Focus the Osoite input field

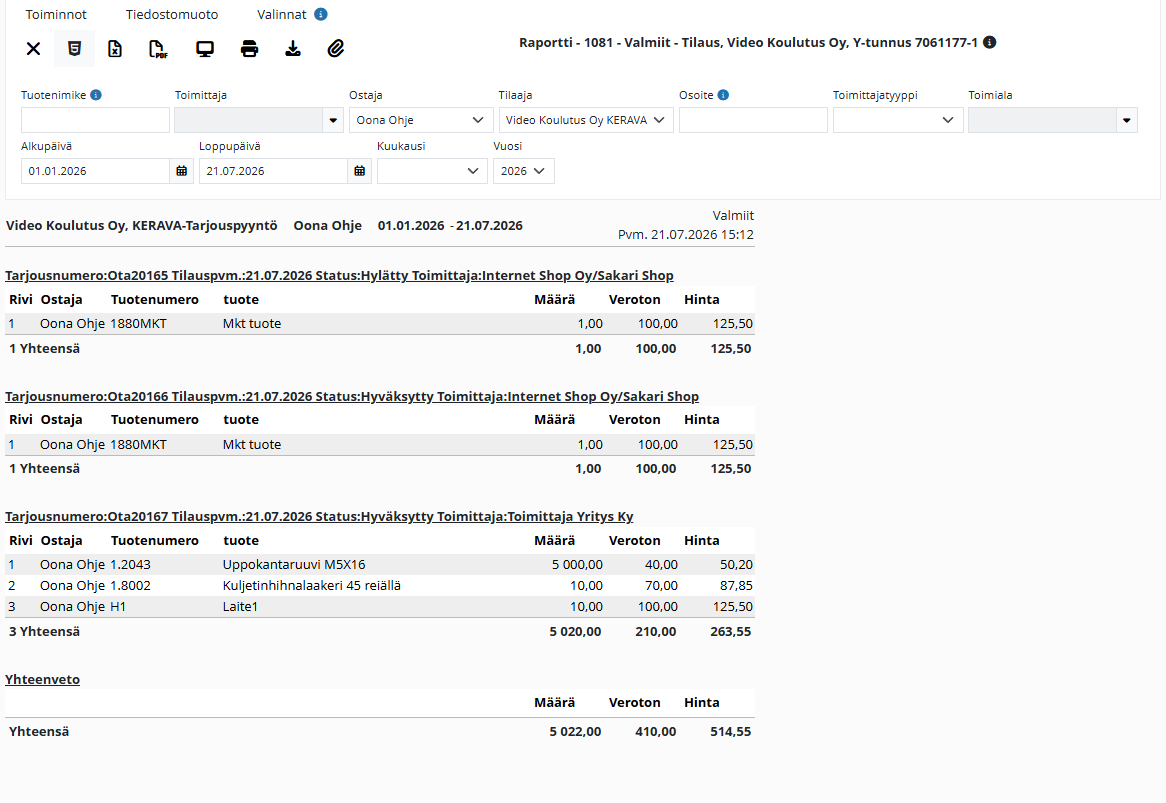pyautogui.click(x=753, y=120)
